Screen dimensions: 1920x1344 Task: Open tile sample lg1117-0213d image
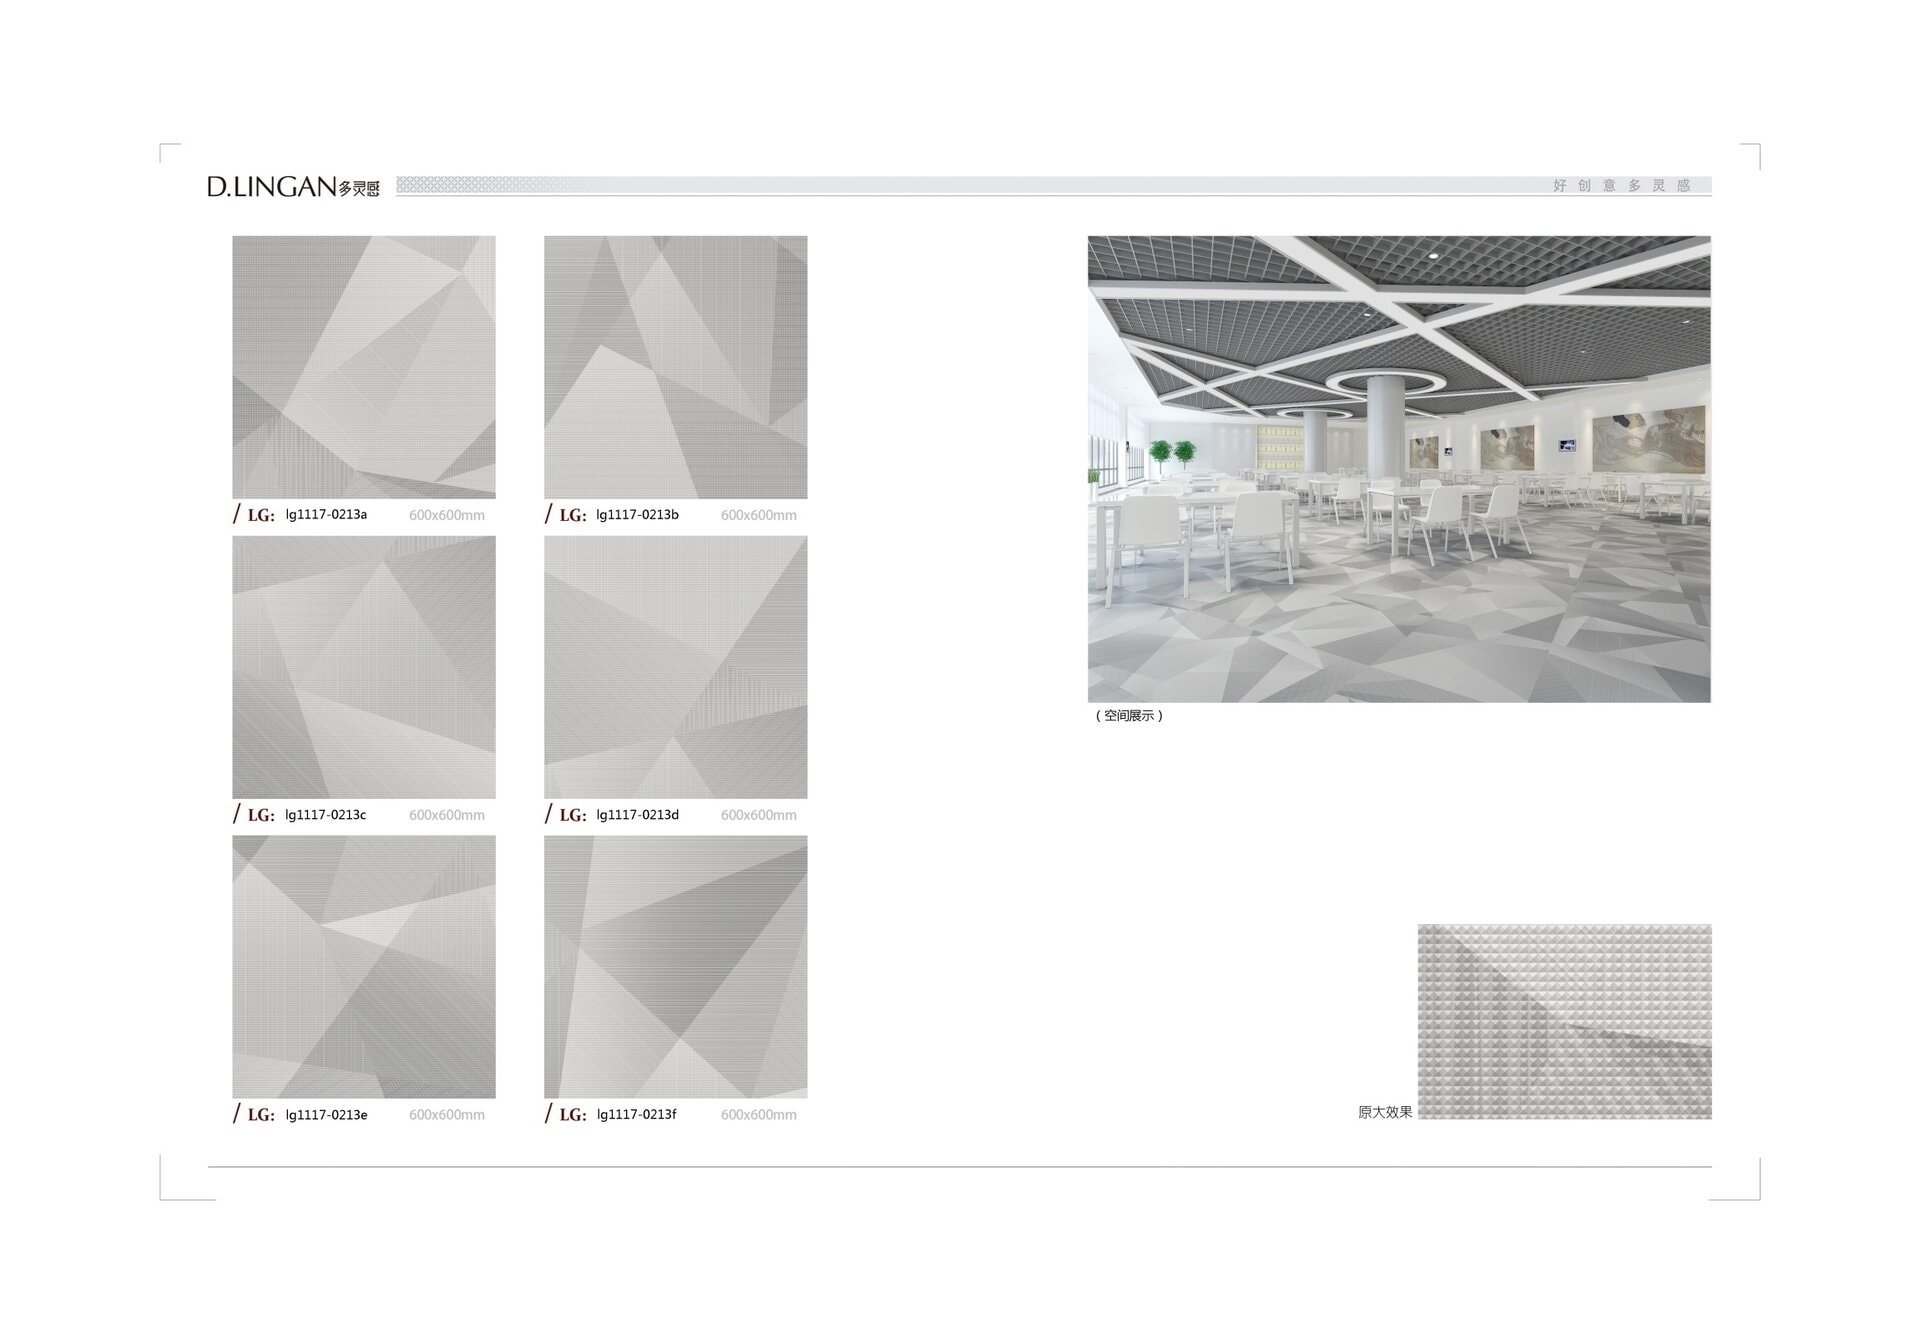[675, 667]
